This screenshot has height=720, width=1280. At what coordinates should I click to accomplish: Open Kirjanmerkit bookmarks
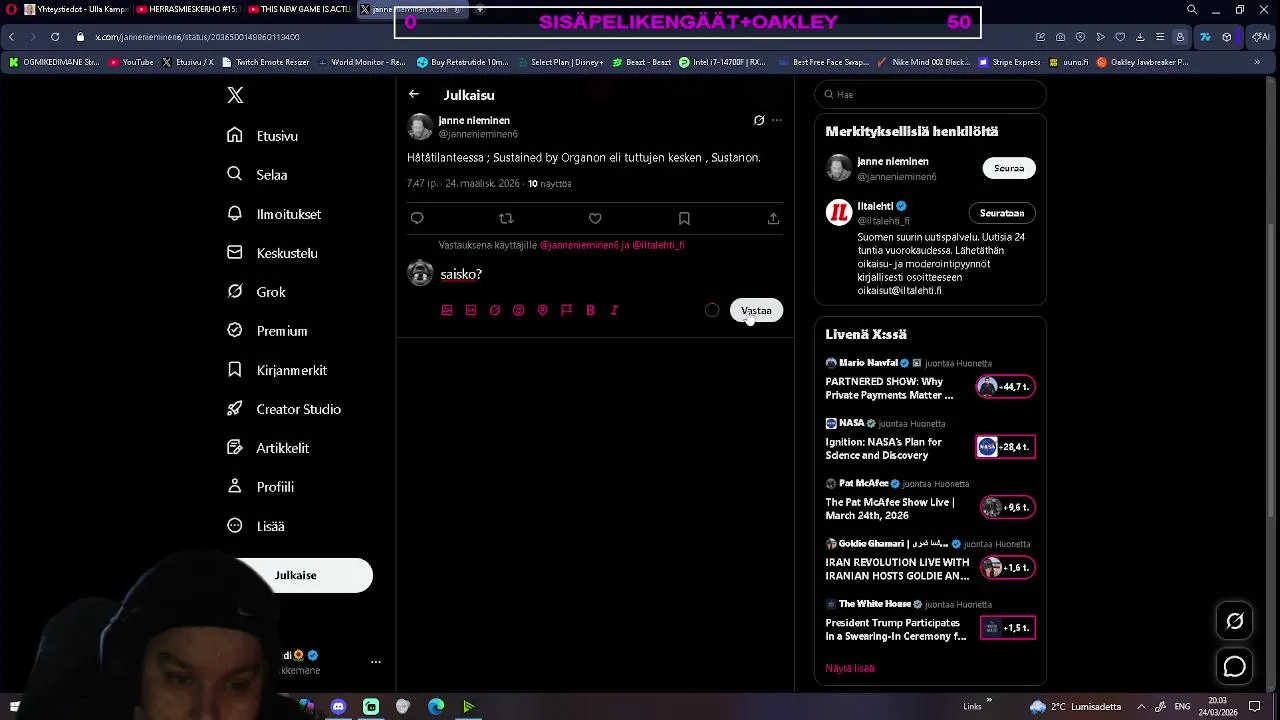pyautogui.click(x=277, y=370)
